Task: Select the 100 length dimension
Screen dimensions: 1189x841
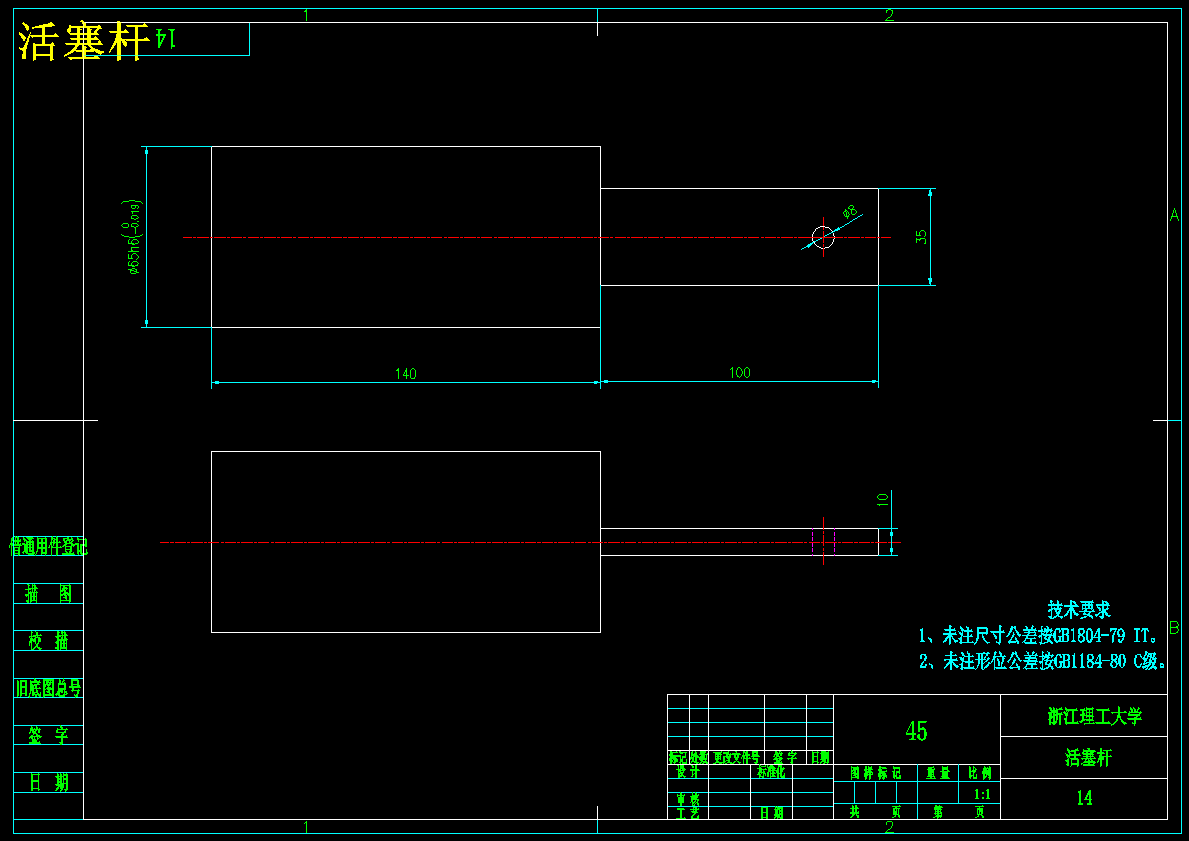Action: tap(739, 372)
